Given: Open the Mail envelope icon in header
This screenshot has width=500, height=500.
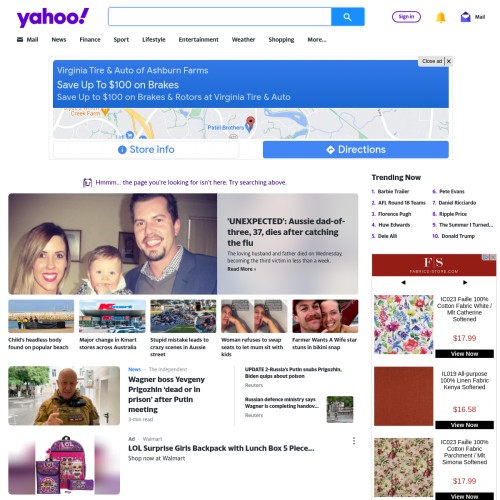Looking at the screenshot, I should click(465, 17).
